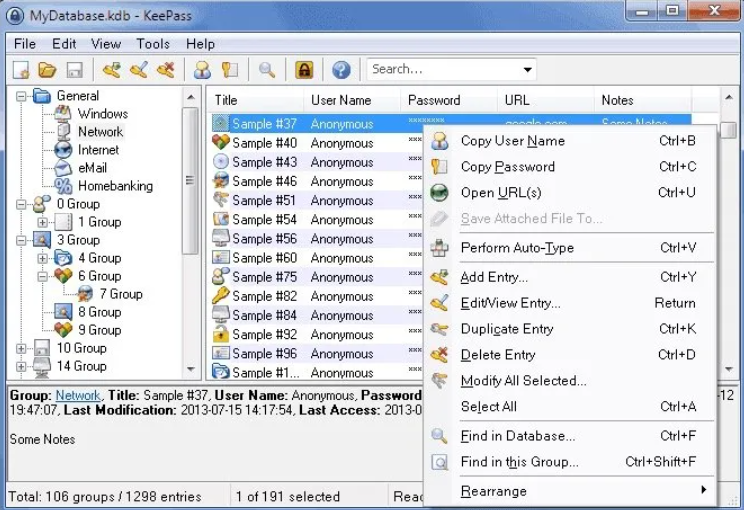
Task: Click the entry list scroll-up arrow
Action: tap(729, 98)
